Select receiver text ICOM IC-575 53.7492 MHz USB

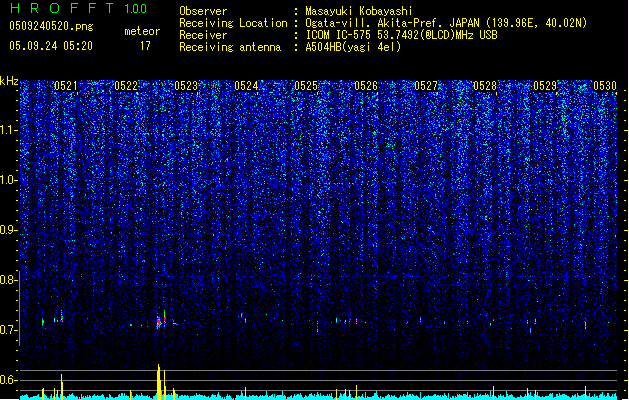pyautogui.click(x=401, y=35)
